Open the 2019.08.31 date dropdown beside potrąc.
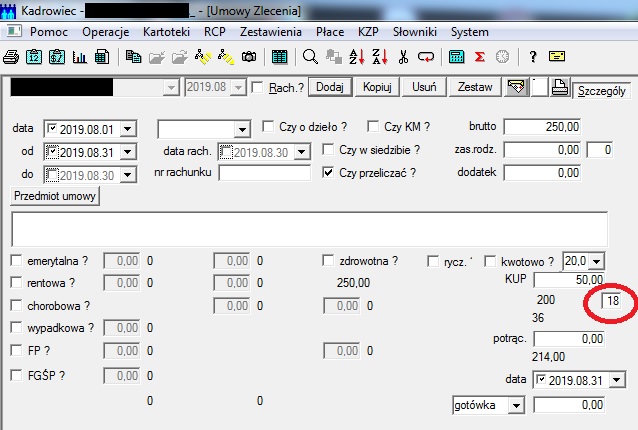The width and height of the screenshot is (638, 430). [x=617, y=380]
